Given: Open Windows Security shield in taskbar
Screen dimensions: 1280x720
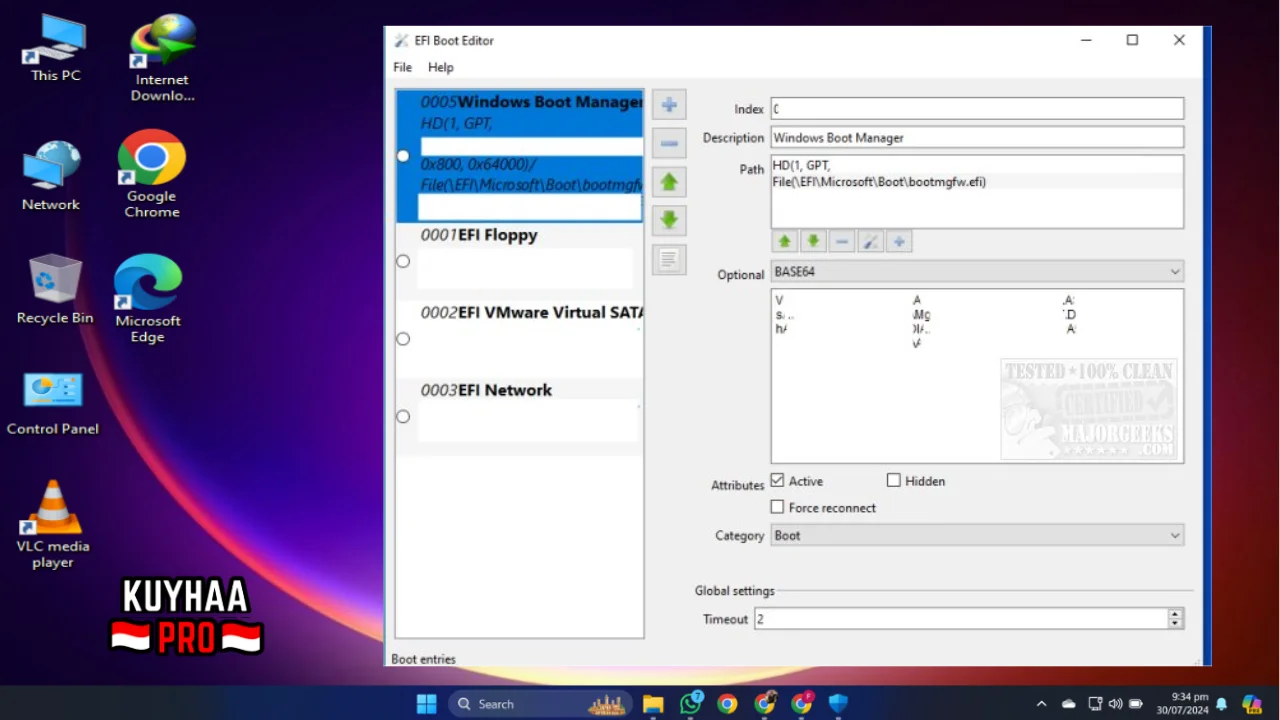Looking at the screenshot, I should tap(838, 704).
